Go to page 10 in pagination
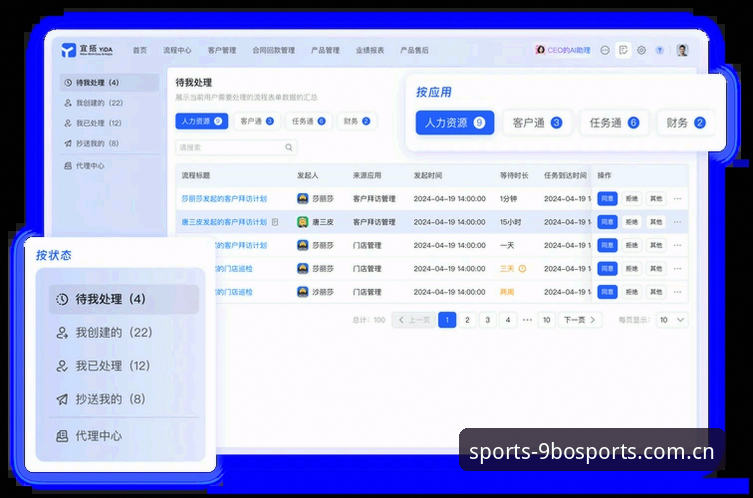Image resolution: width=753 pixels, height=498 pixels. tap(547, 320)
